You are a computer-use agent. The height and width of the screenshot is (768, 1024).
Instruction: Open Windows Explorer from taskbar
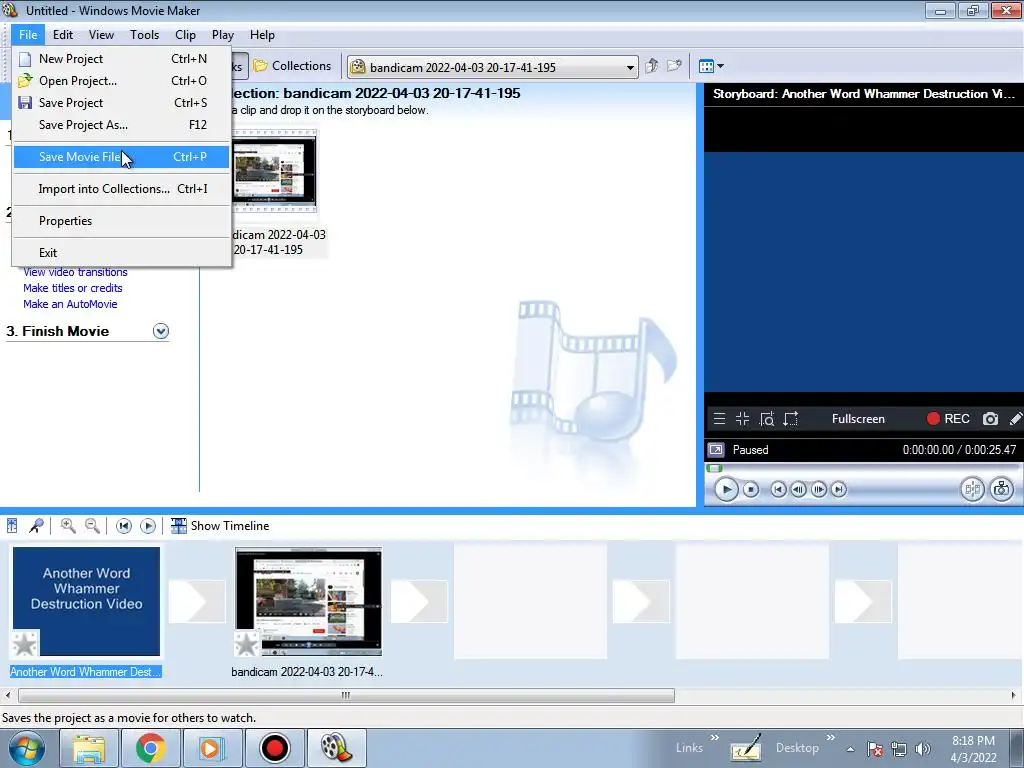89,748
